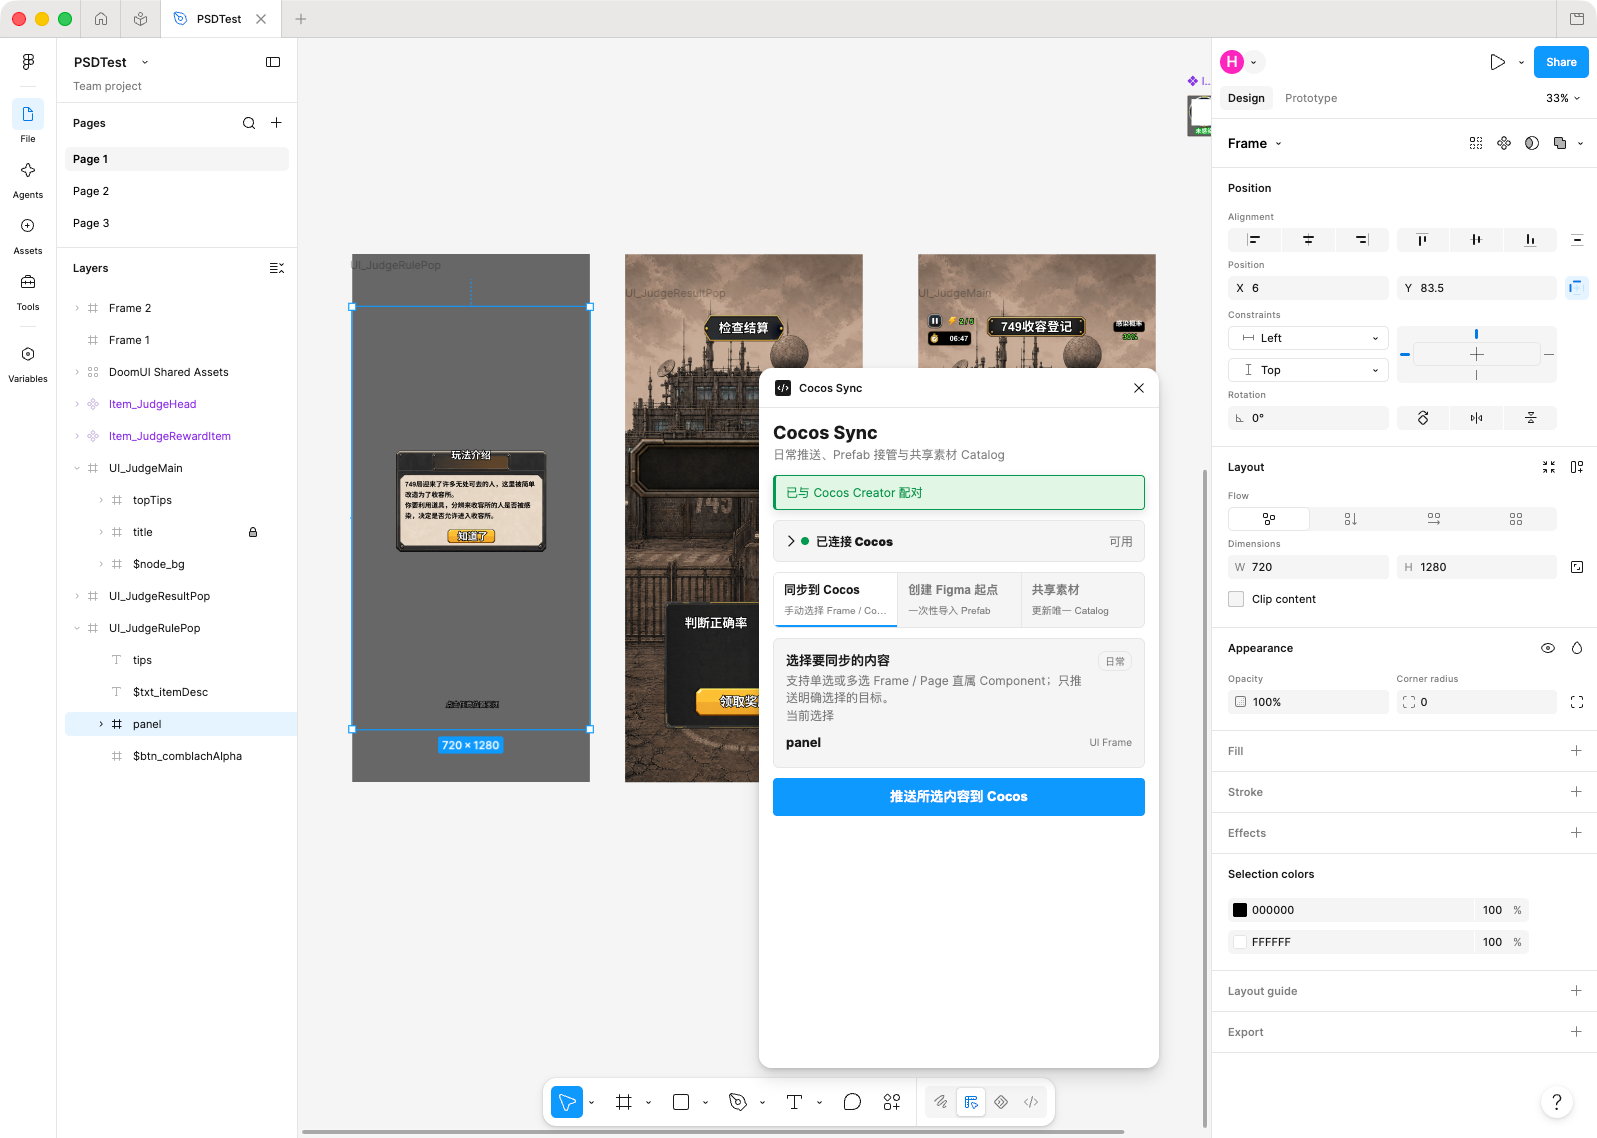Select the 创建 Figma 起点 tab

pyautogui.click(x=958, y=599)
